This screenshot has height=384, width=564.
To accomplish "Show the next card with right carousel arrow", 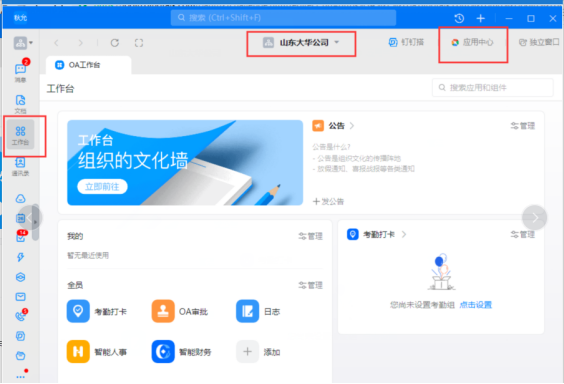I will (535, 218).
